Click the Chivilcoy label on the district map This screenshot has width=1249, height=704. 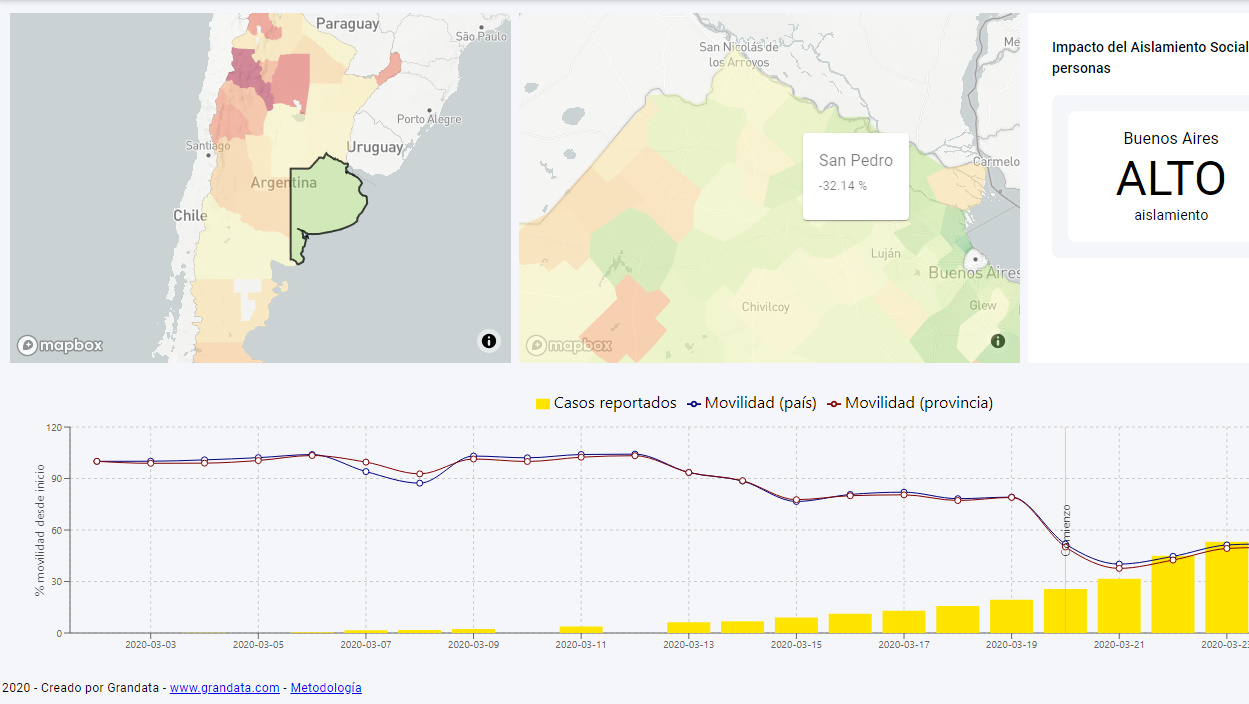(x=765, y=307)
